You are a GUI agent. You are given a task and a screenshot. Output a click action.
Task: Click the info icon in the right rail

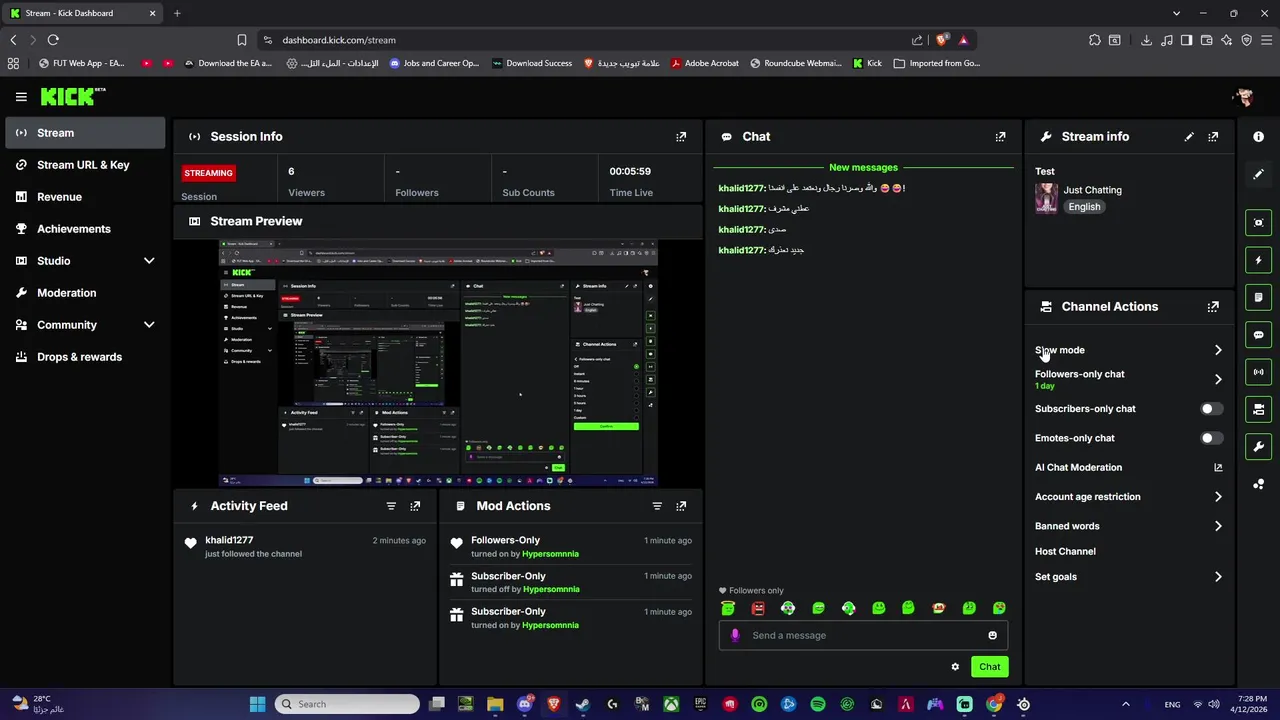click(1258, 136)
